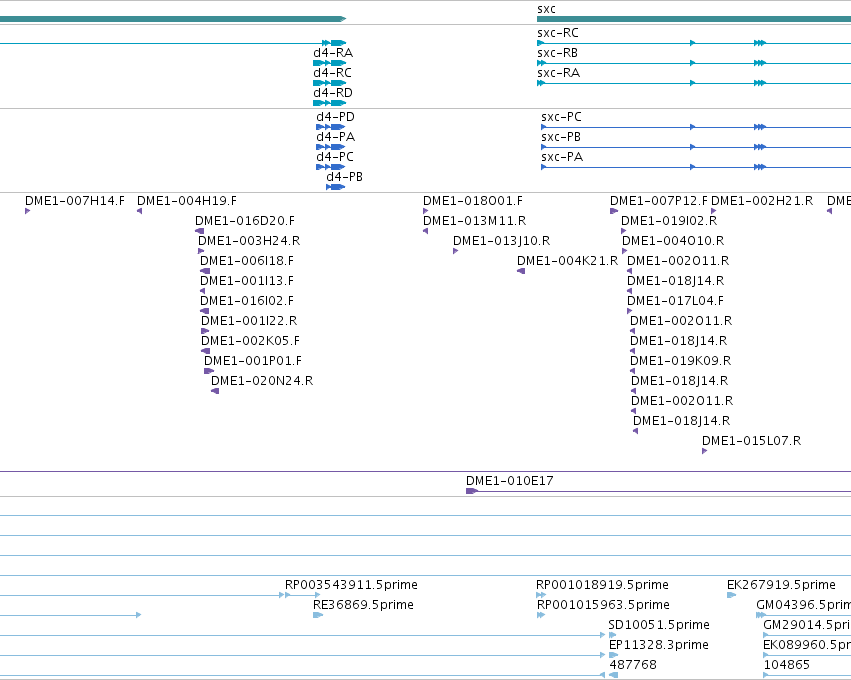Select the d4-RC transcript label
The width and height of the screenshot is (851, 680).
point(333,73)
